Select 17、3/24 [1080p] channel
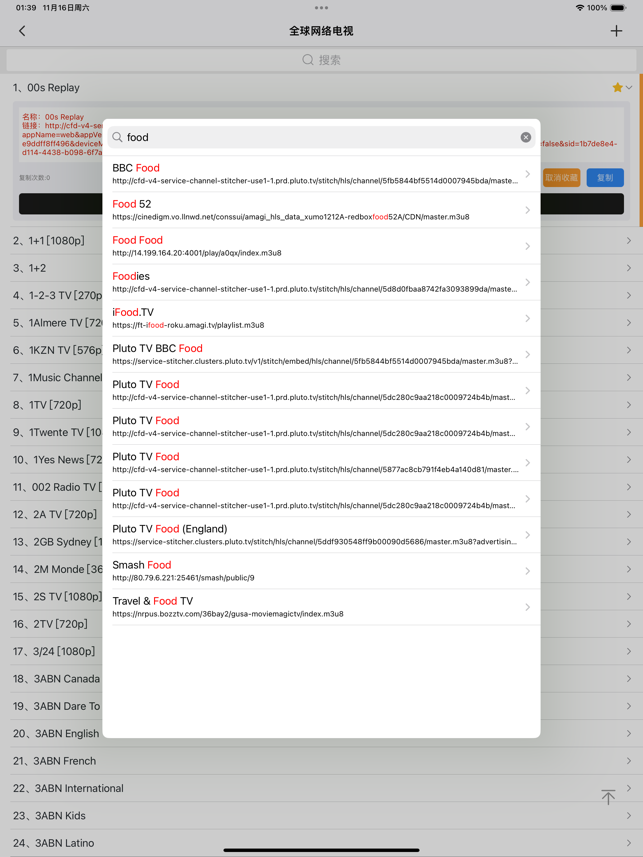The height and width of the screenshot is (857, 643). coord(322,651)
